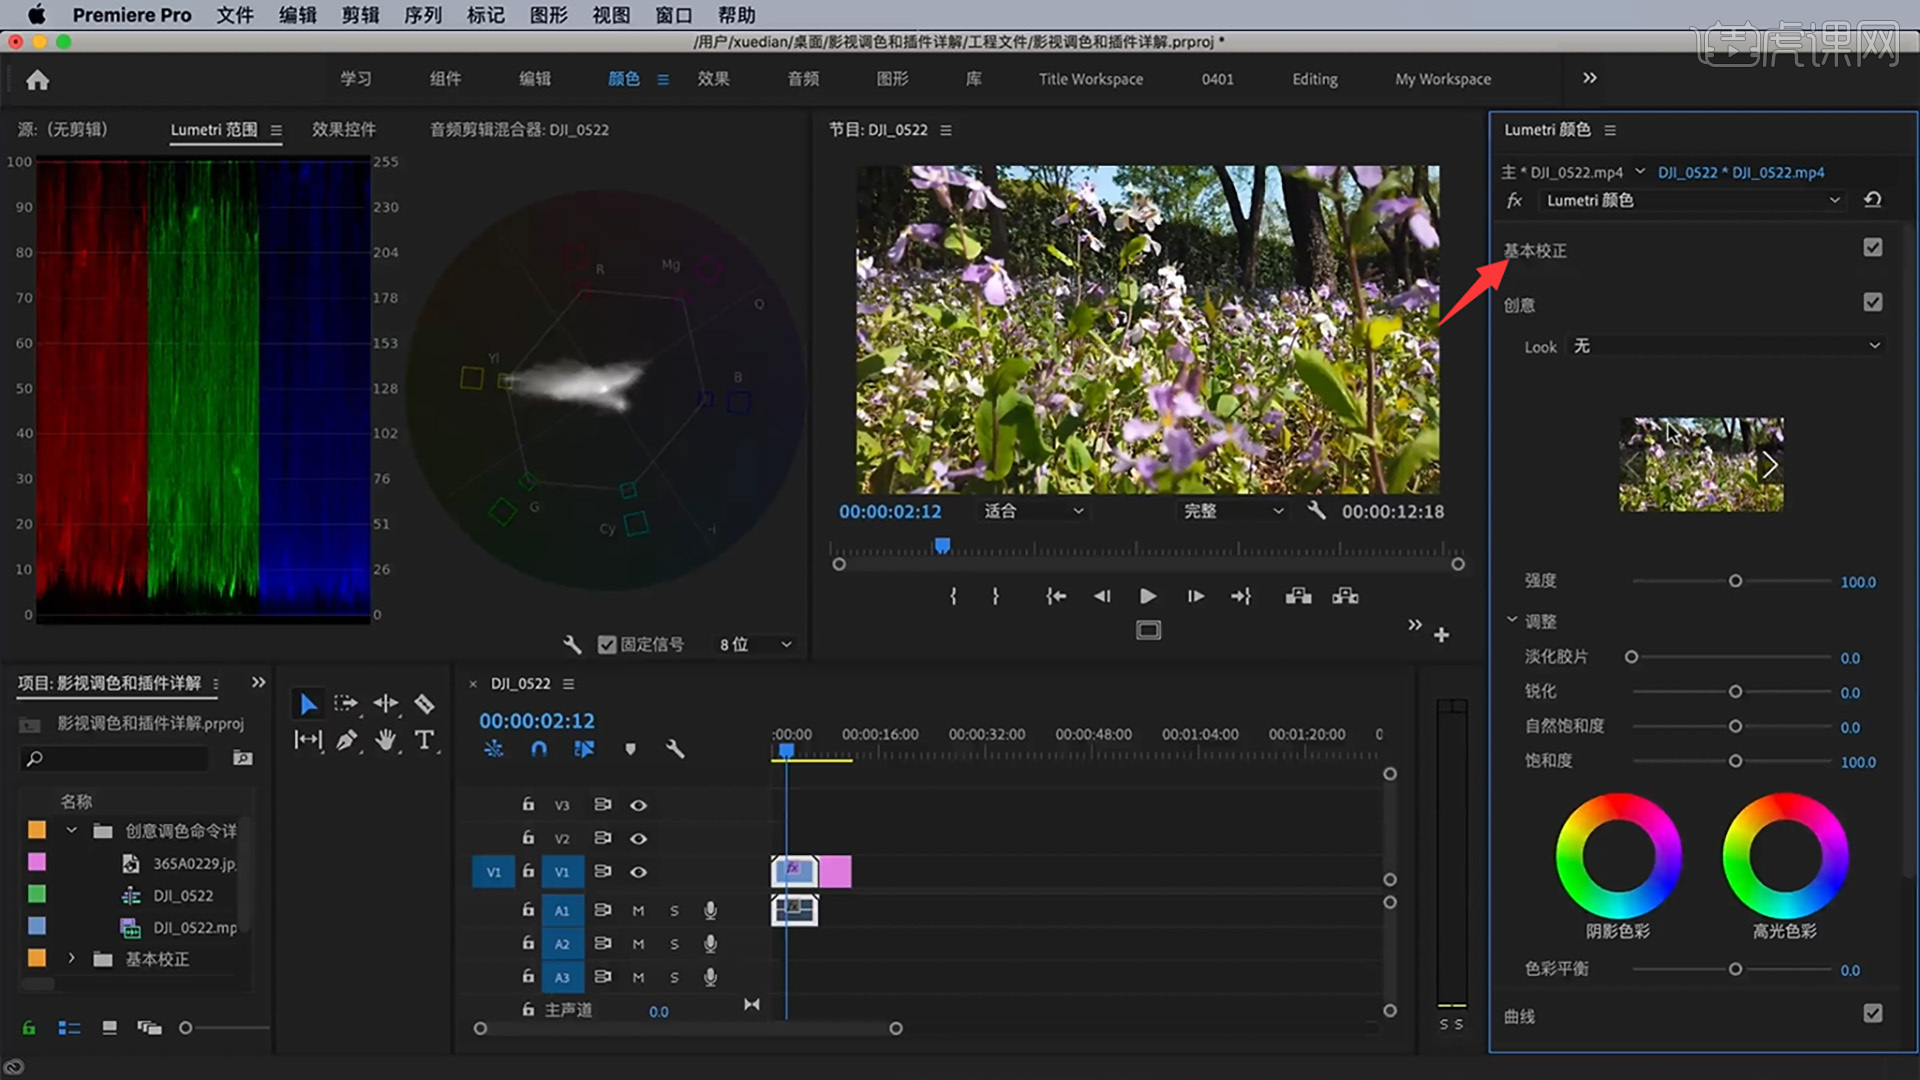Click the Lift button in Program monitor

[1298, 596]
